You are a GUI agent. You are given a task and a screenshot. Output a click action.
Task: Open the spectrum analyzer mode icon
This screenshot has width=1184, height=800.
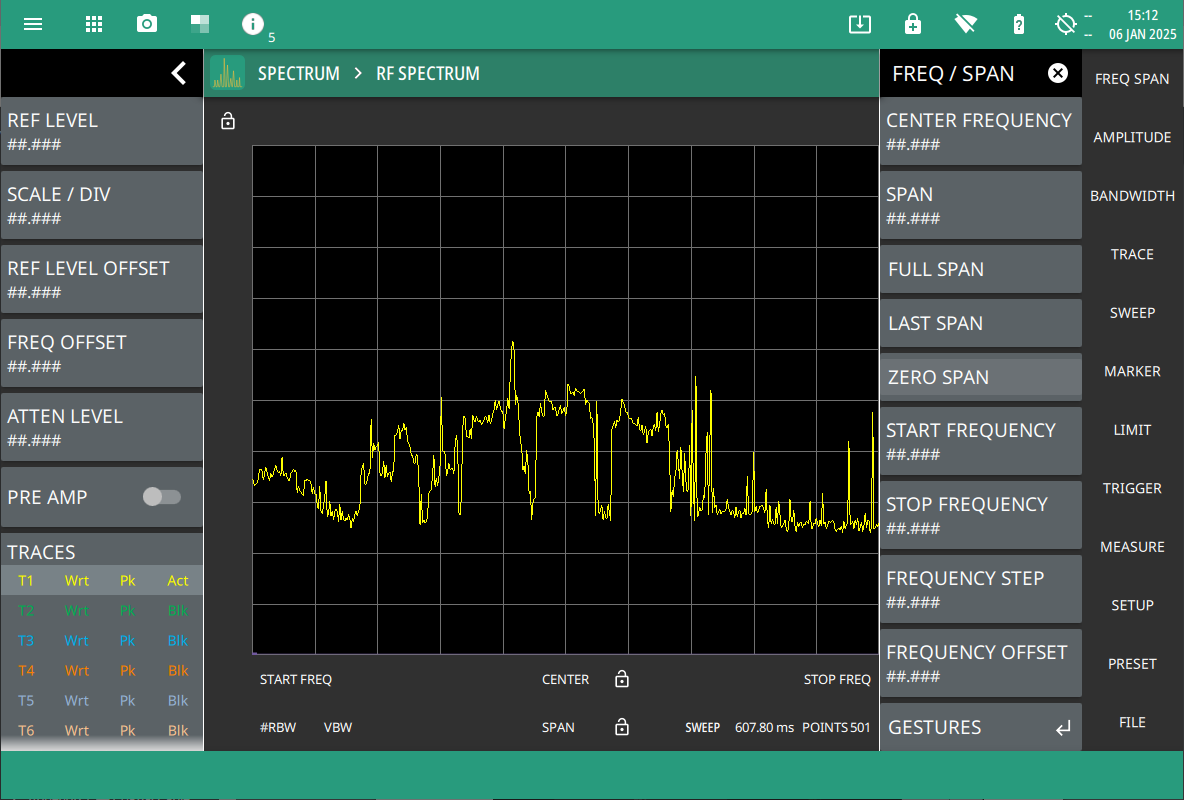pos(228,73)
